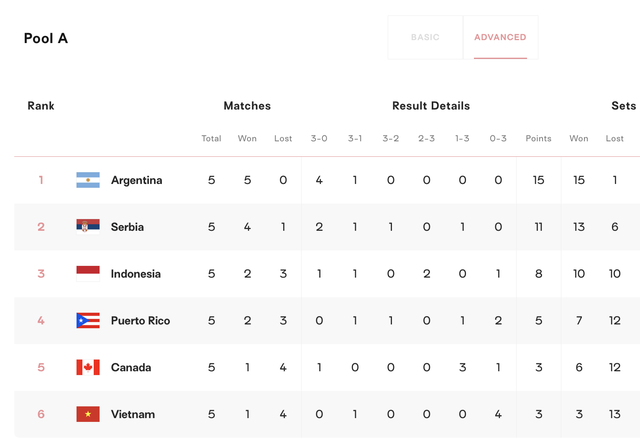
Task: Open Puerto Rico team link
Action: click(140, 321)
